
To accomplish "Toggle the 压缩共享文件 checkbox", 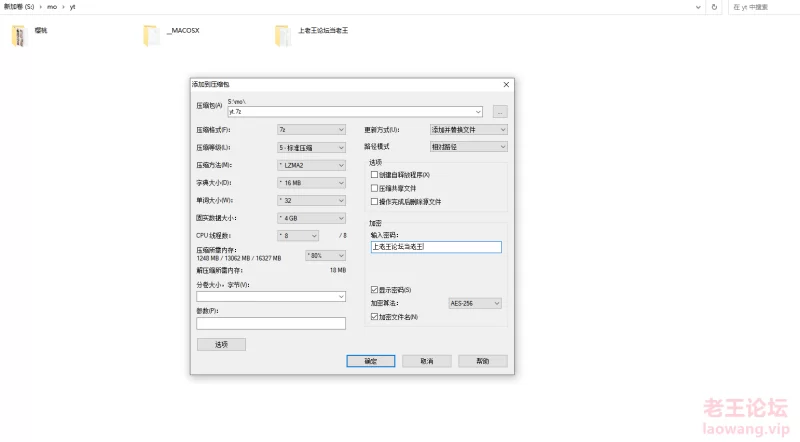I will tap(374, 187).
